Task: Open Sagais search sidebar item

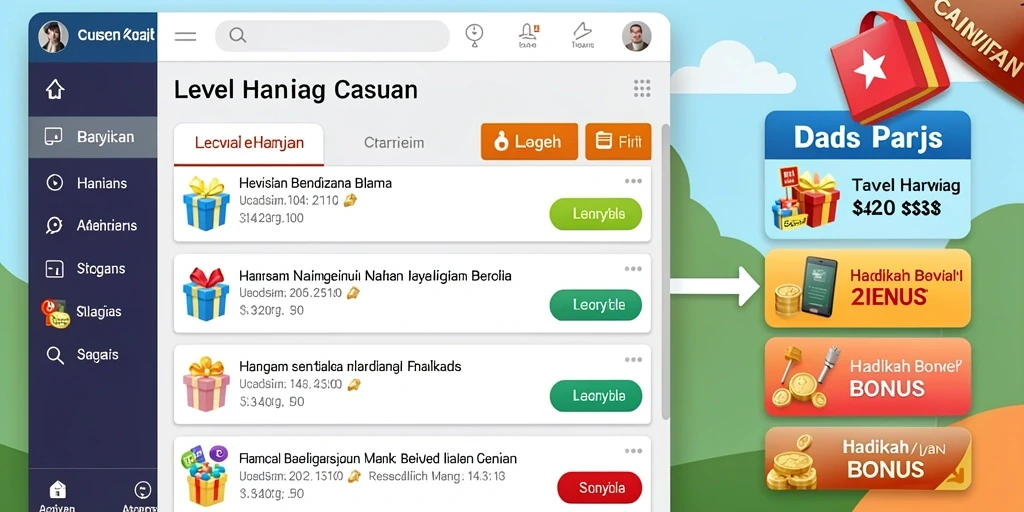Action: (93, 355)
